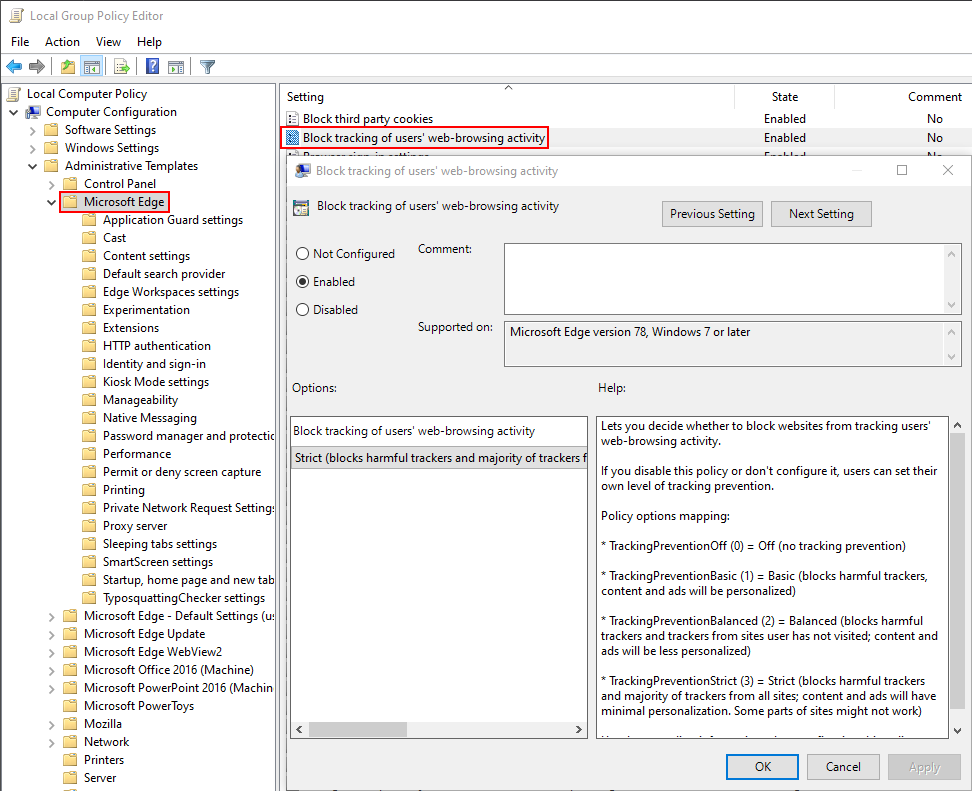Open the Help menu

coord(149,42)
